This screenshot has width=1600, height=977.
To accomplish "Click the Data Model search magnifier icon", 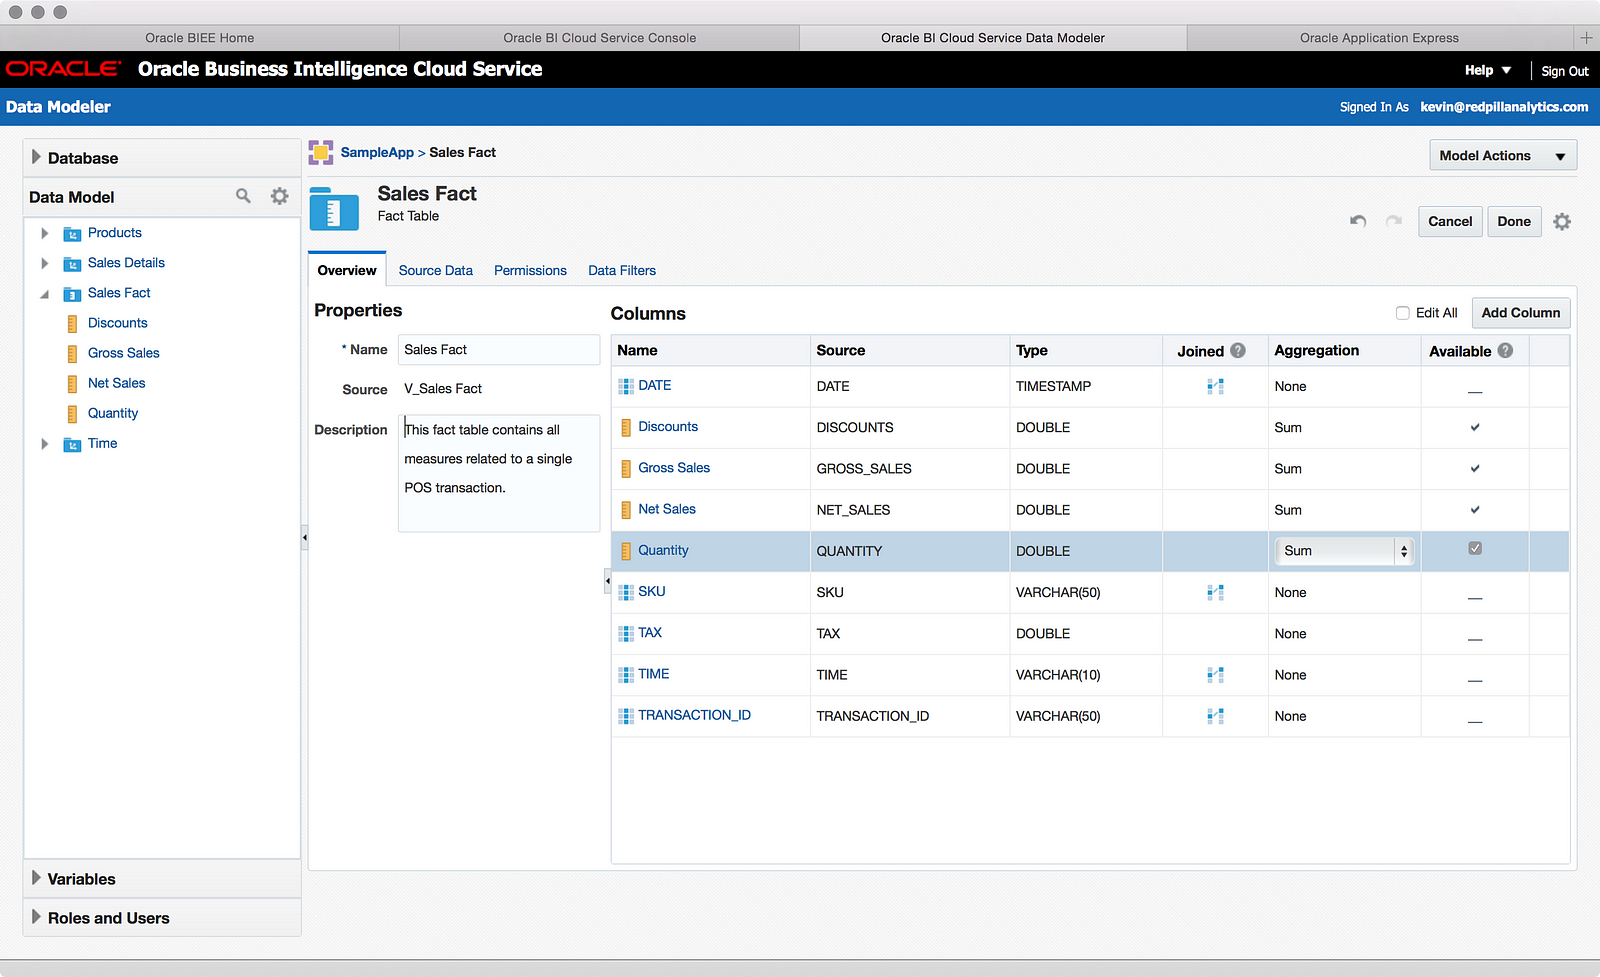I will coord(243,196).
